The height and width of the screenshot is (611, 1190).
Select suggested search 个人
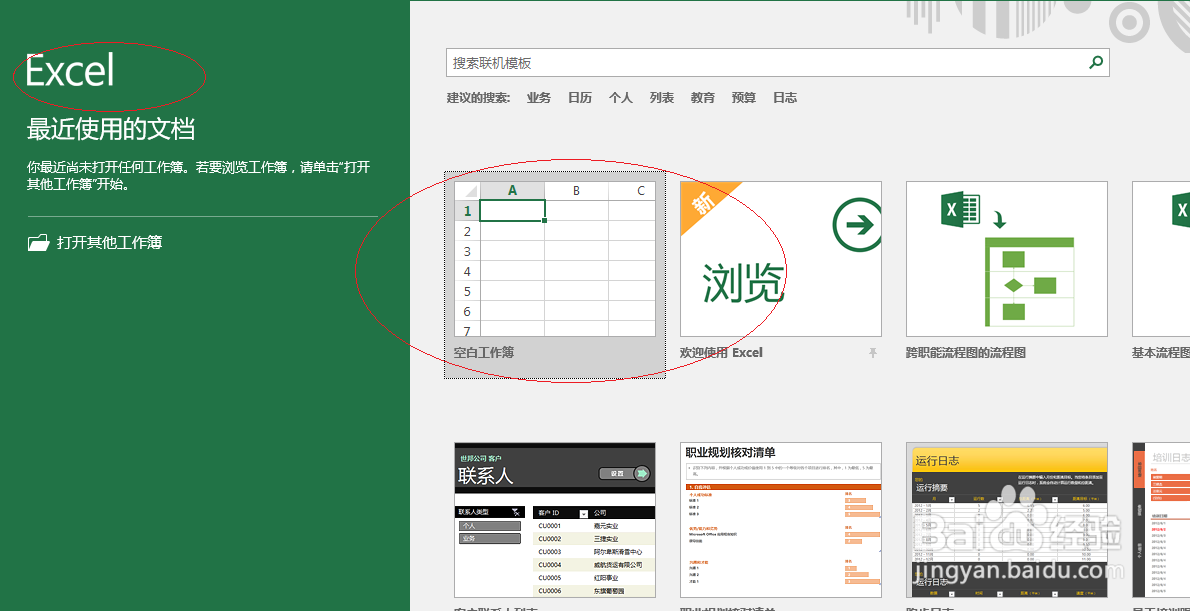pos(621,98)
